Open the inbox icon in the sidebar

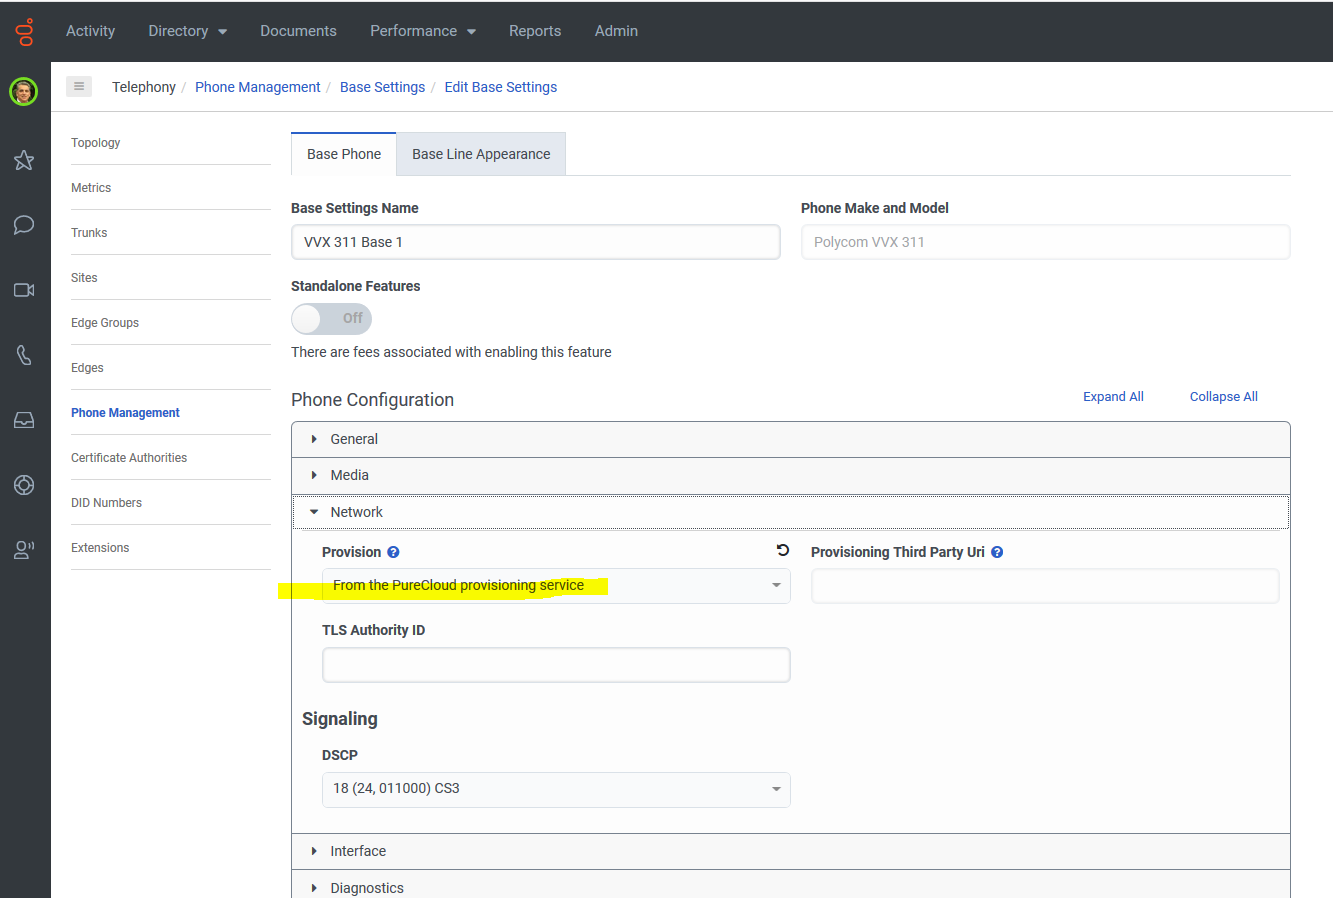(x=23, y=420)
